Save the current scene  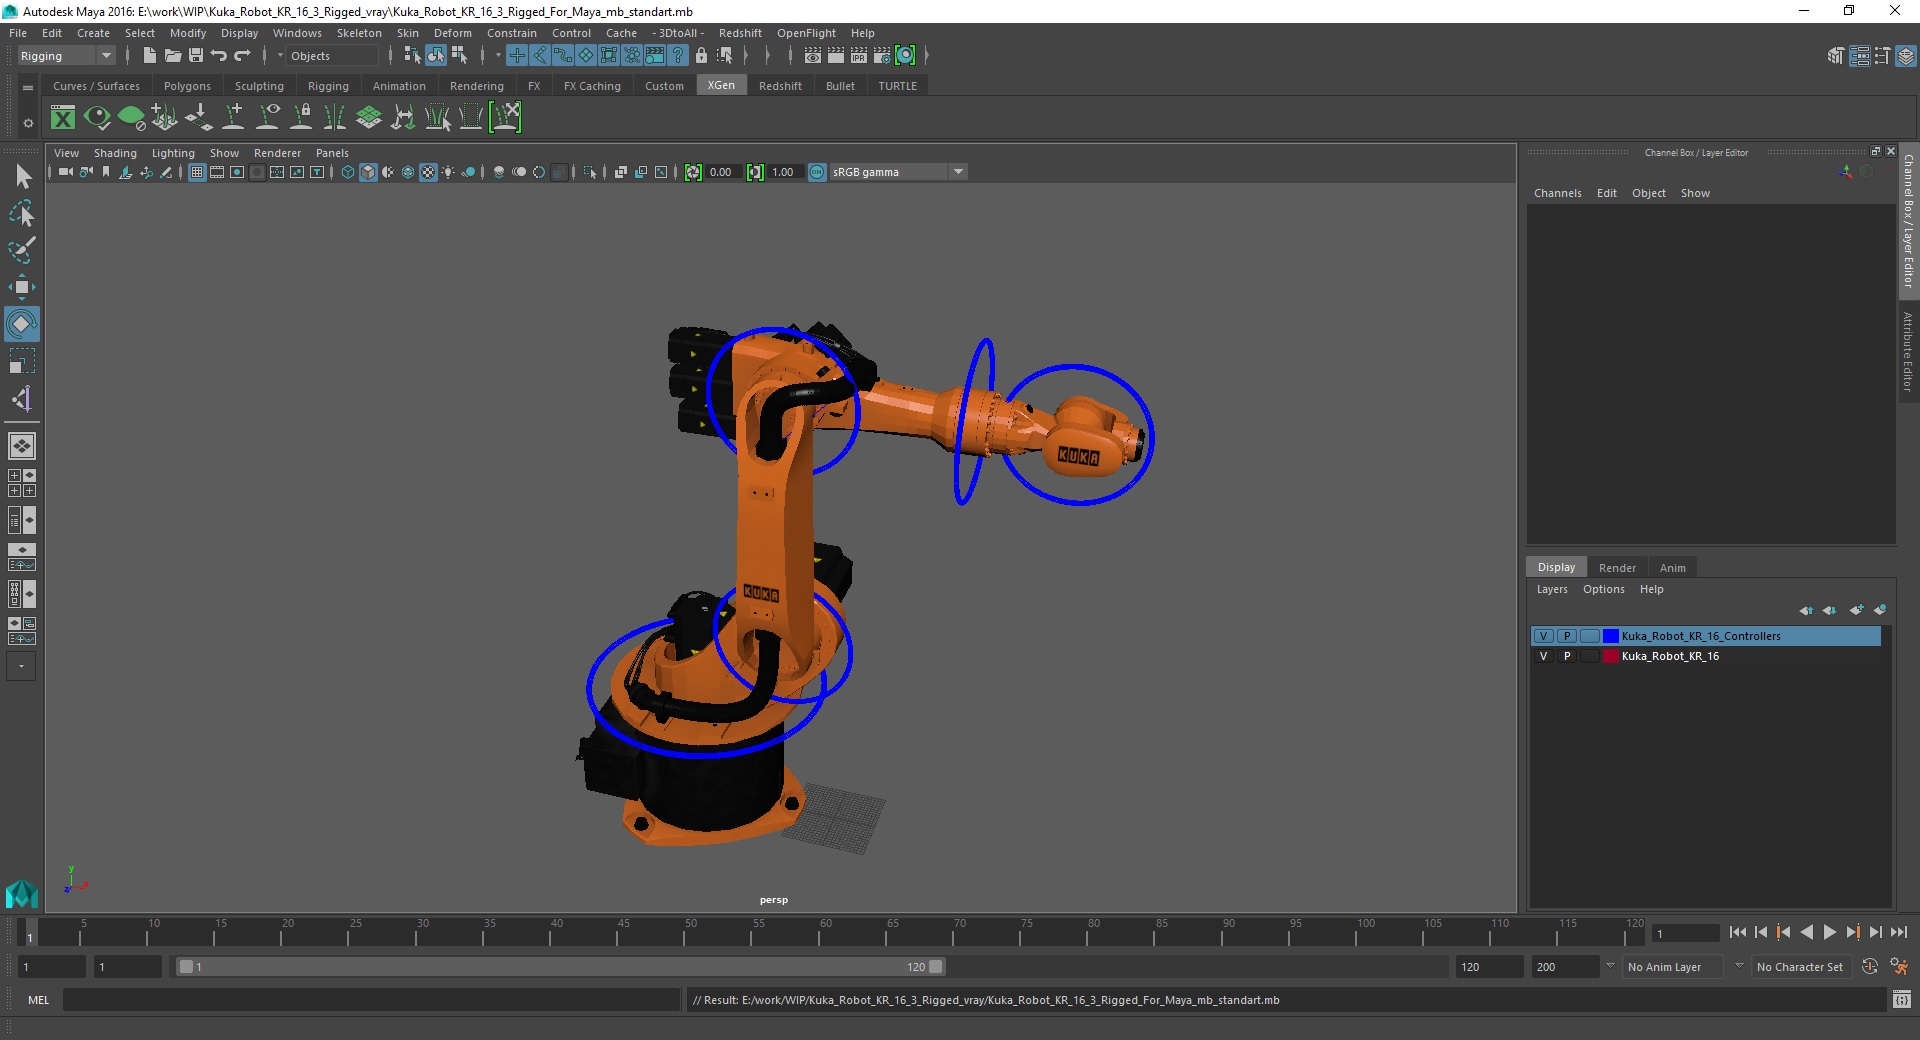coord(196,56)
